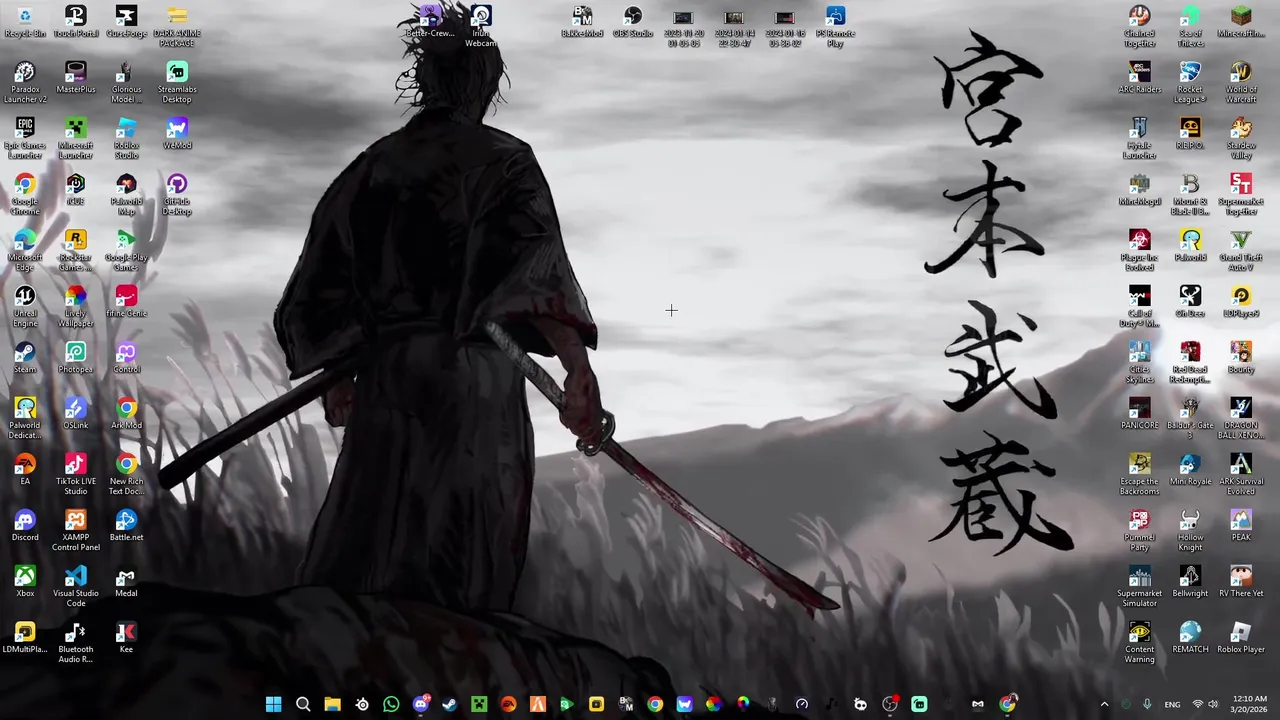Click the Stardew Valley desktop icon

(1241, 139)
